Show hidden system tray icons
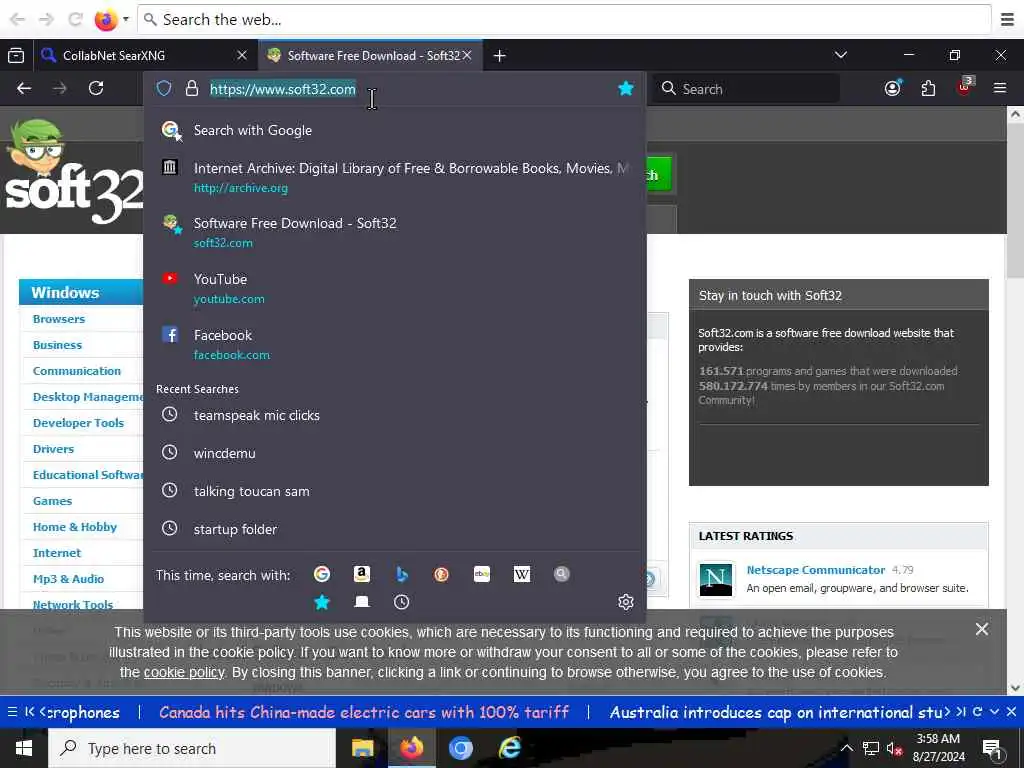Viewport: 1024px width, 768px height. point(846,748)
